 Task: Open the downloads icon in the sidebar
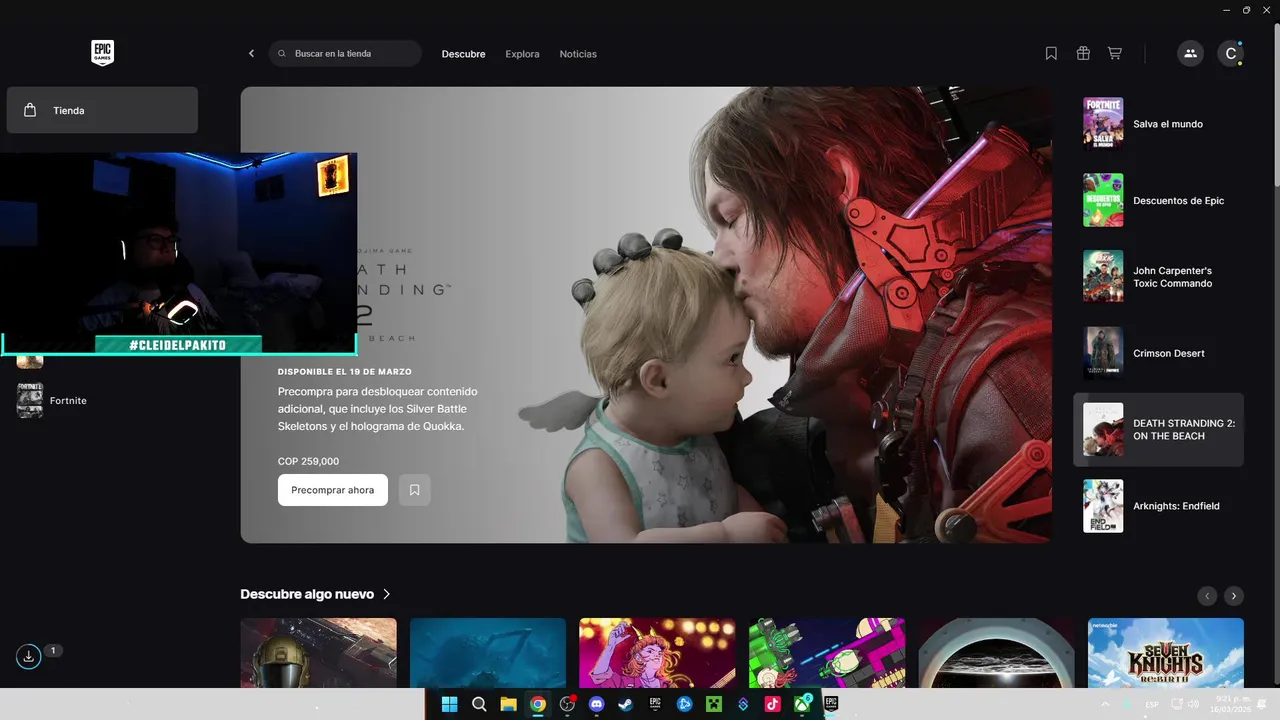(28, 656)
